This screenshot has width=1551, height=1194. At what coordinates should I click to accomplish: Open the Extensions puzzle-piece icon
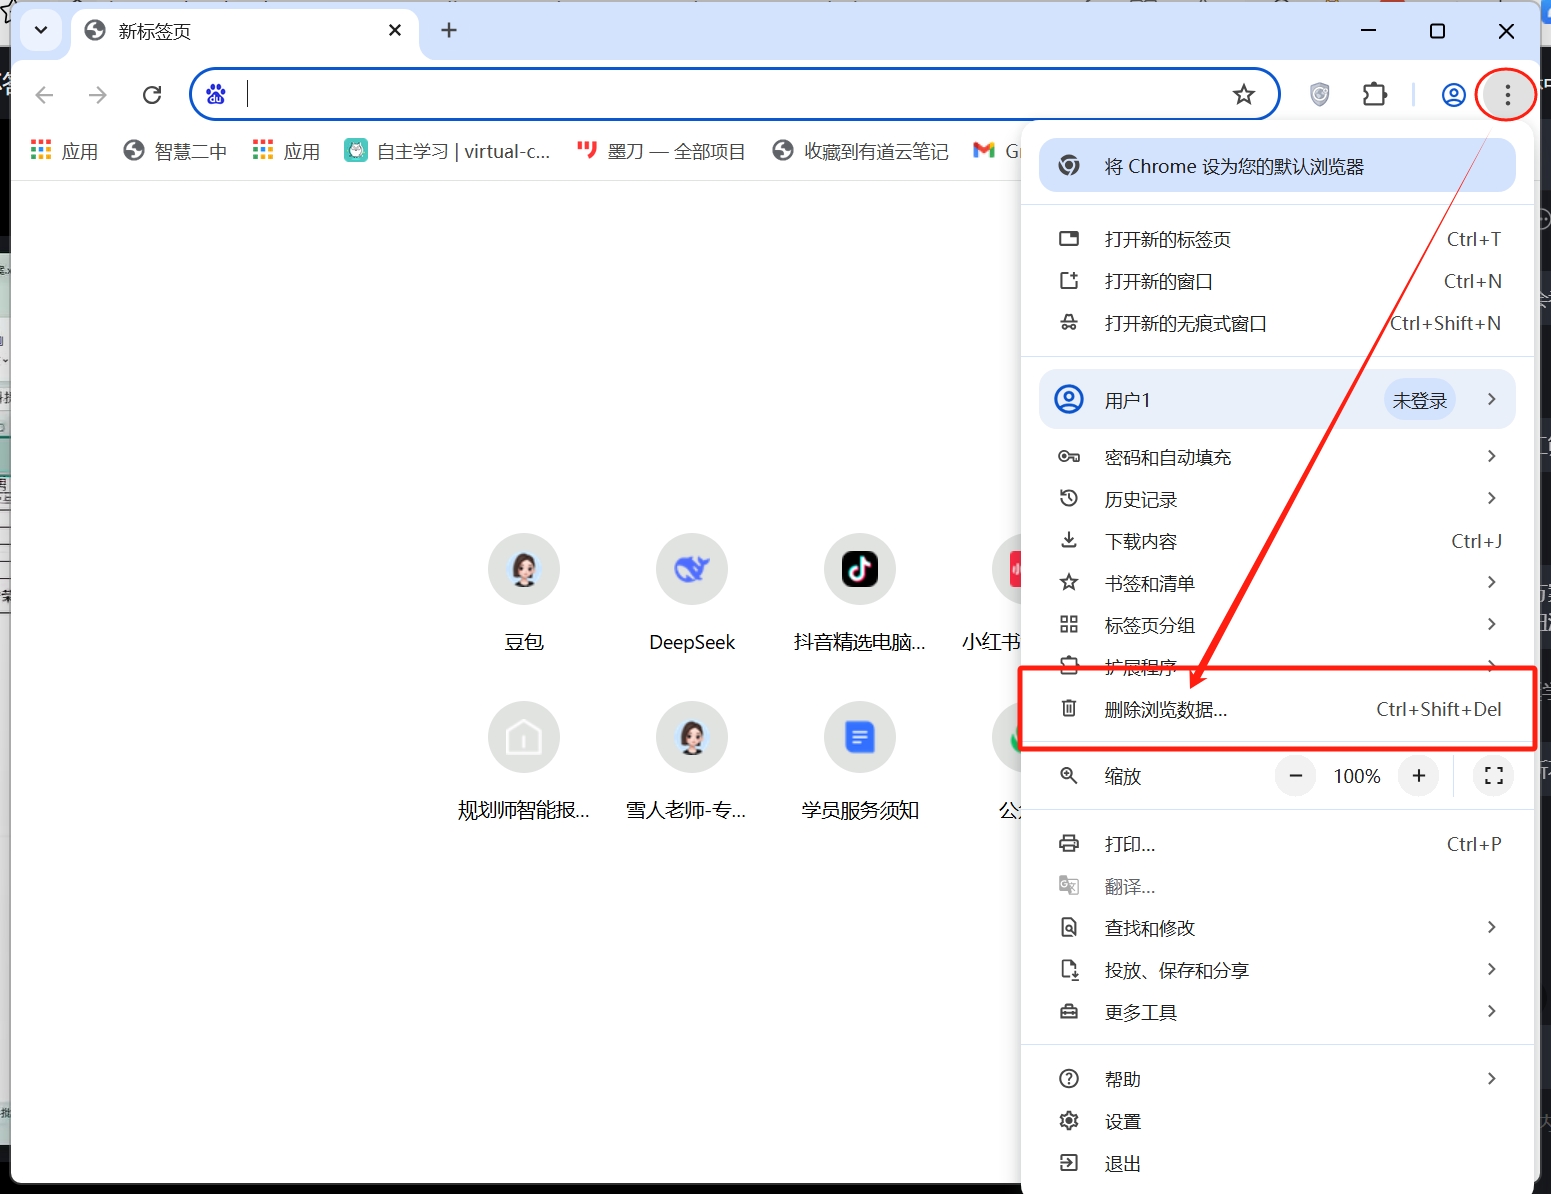click(1374, 94)
